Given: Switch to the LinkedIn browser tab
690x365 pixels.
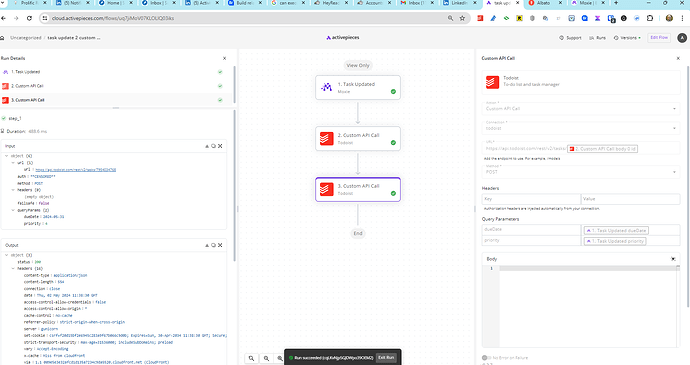Looking at the screenshot, I should tap(459, 3).
